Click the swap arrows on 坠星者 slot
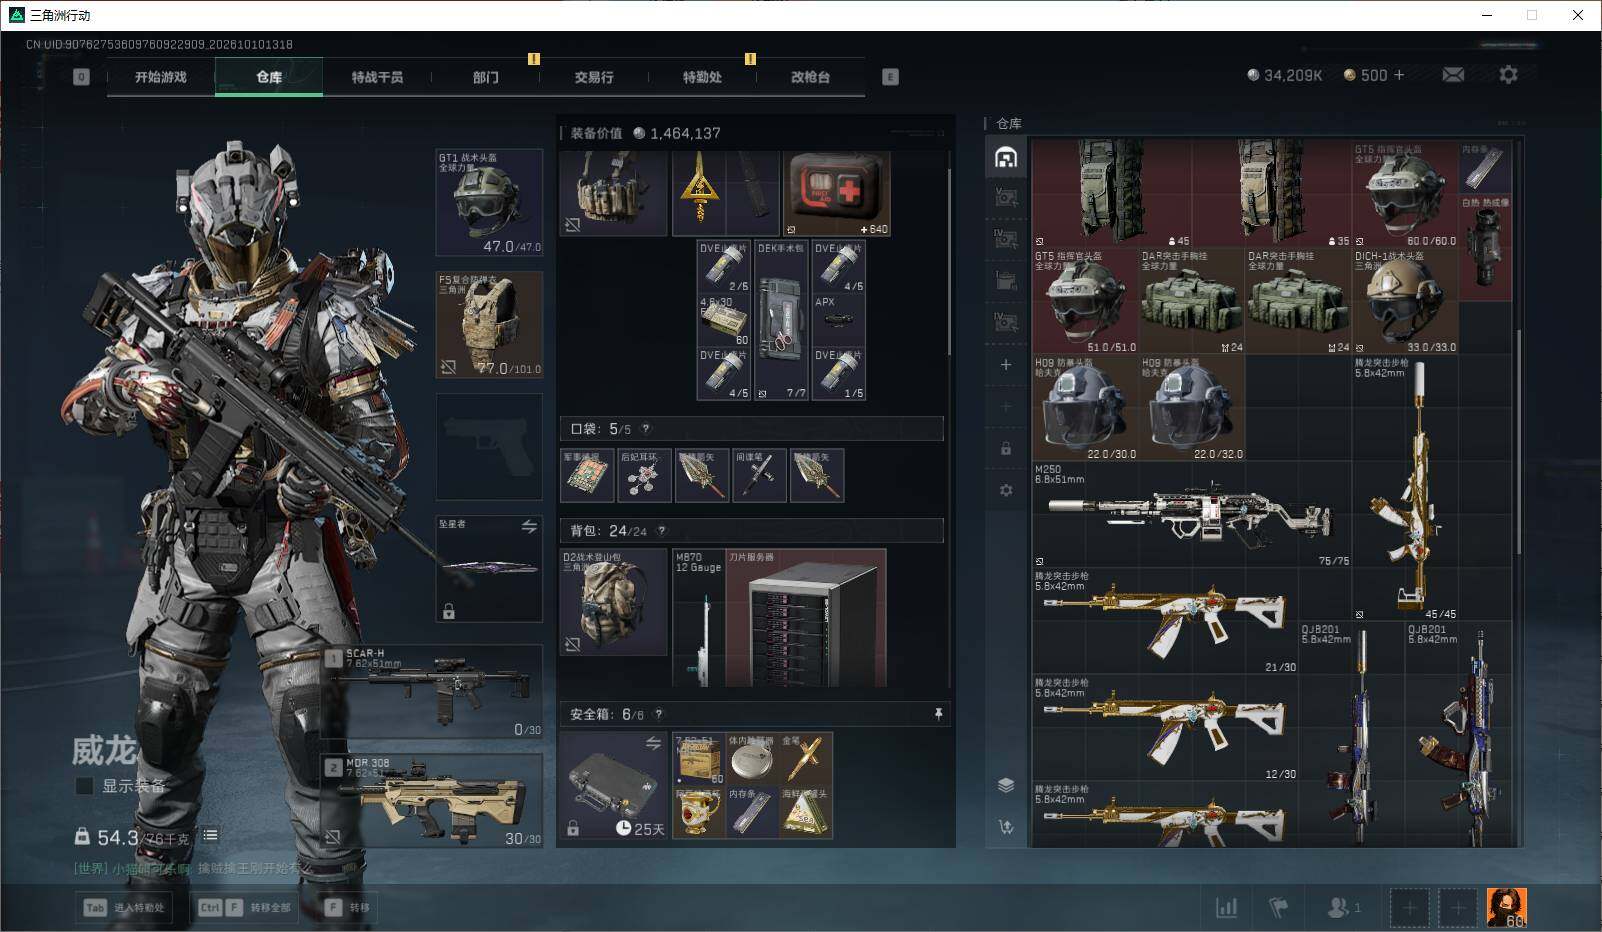Screen dimensions: 1602x932 529,527
